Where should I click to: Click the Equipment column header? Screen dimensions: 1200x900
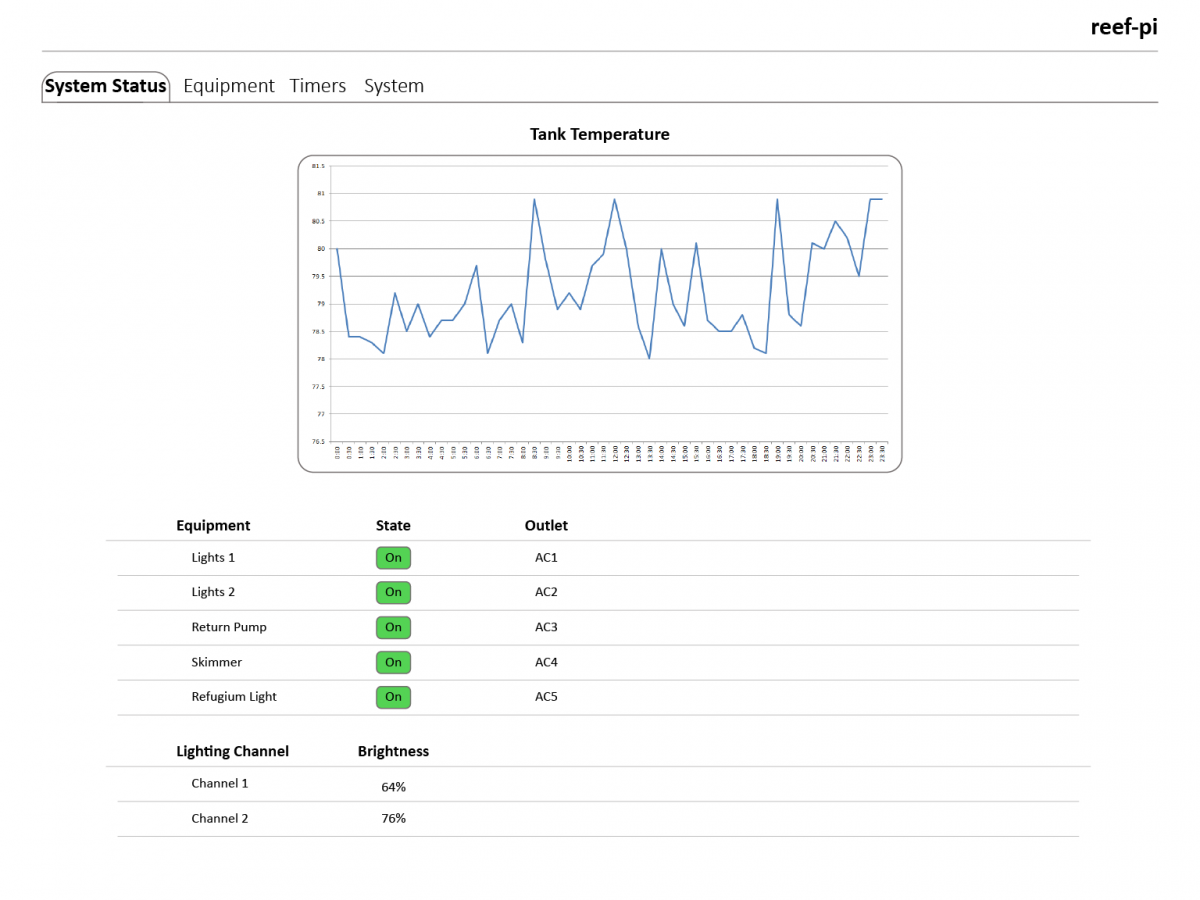coord(213,526)
